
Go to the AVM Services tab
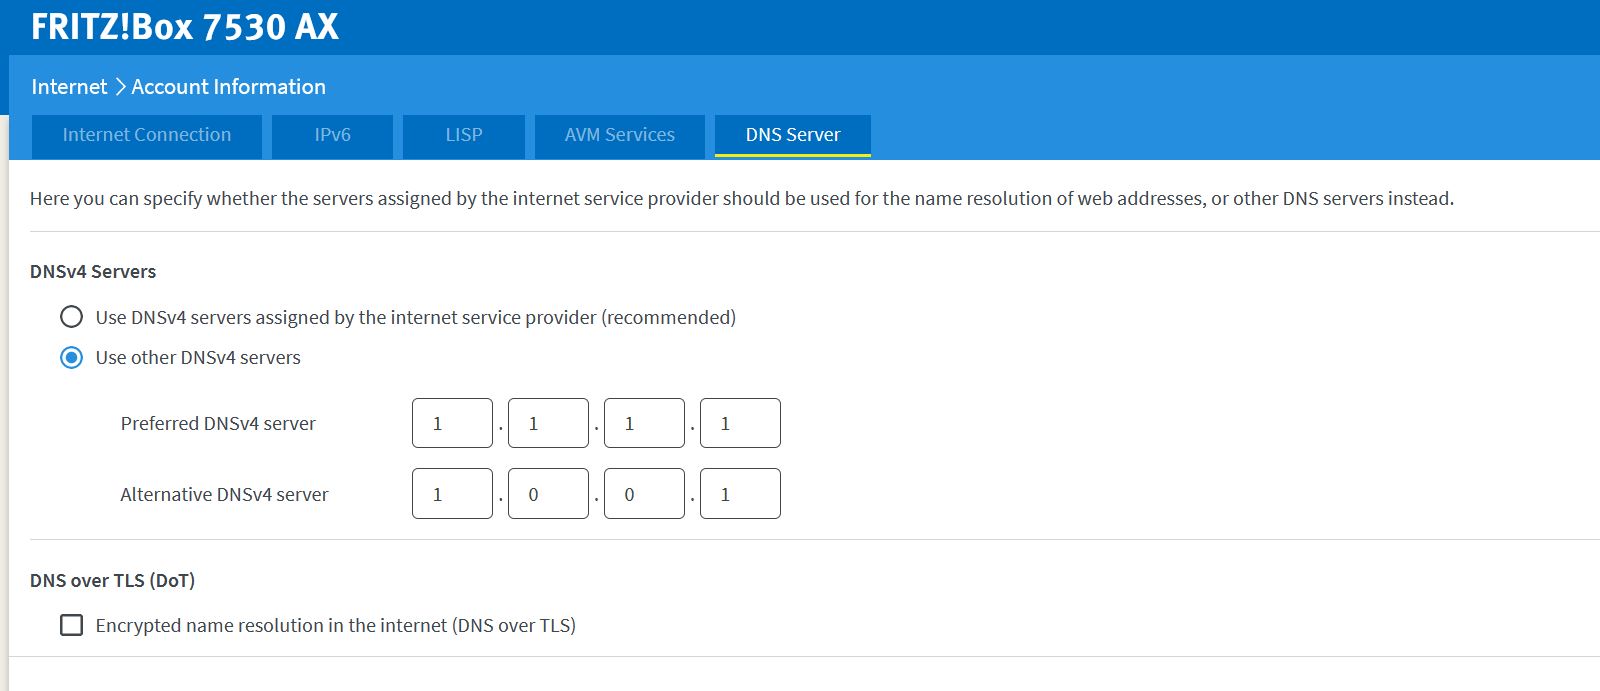pos(620,136)
